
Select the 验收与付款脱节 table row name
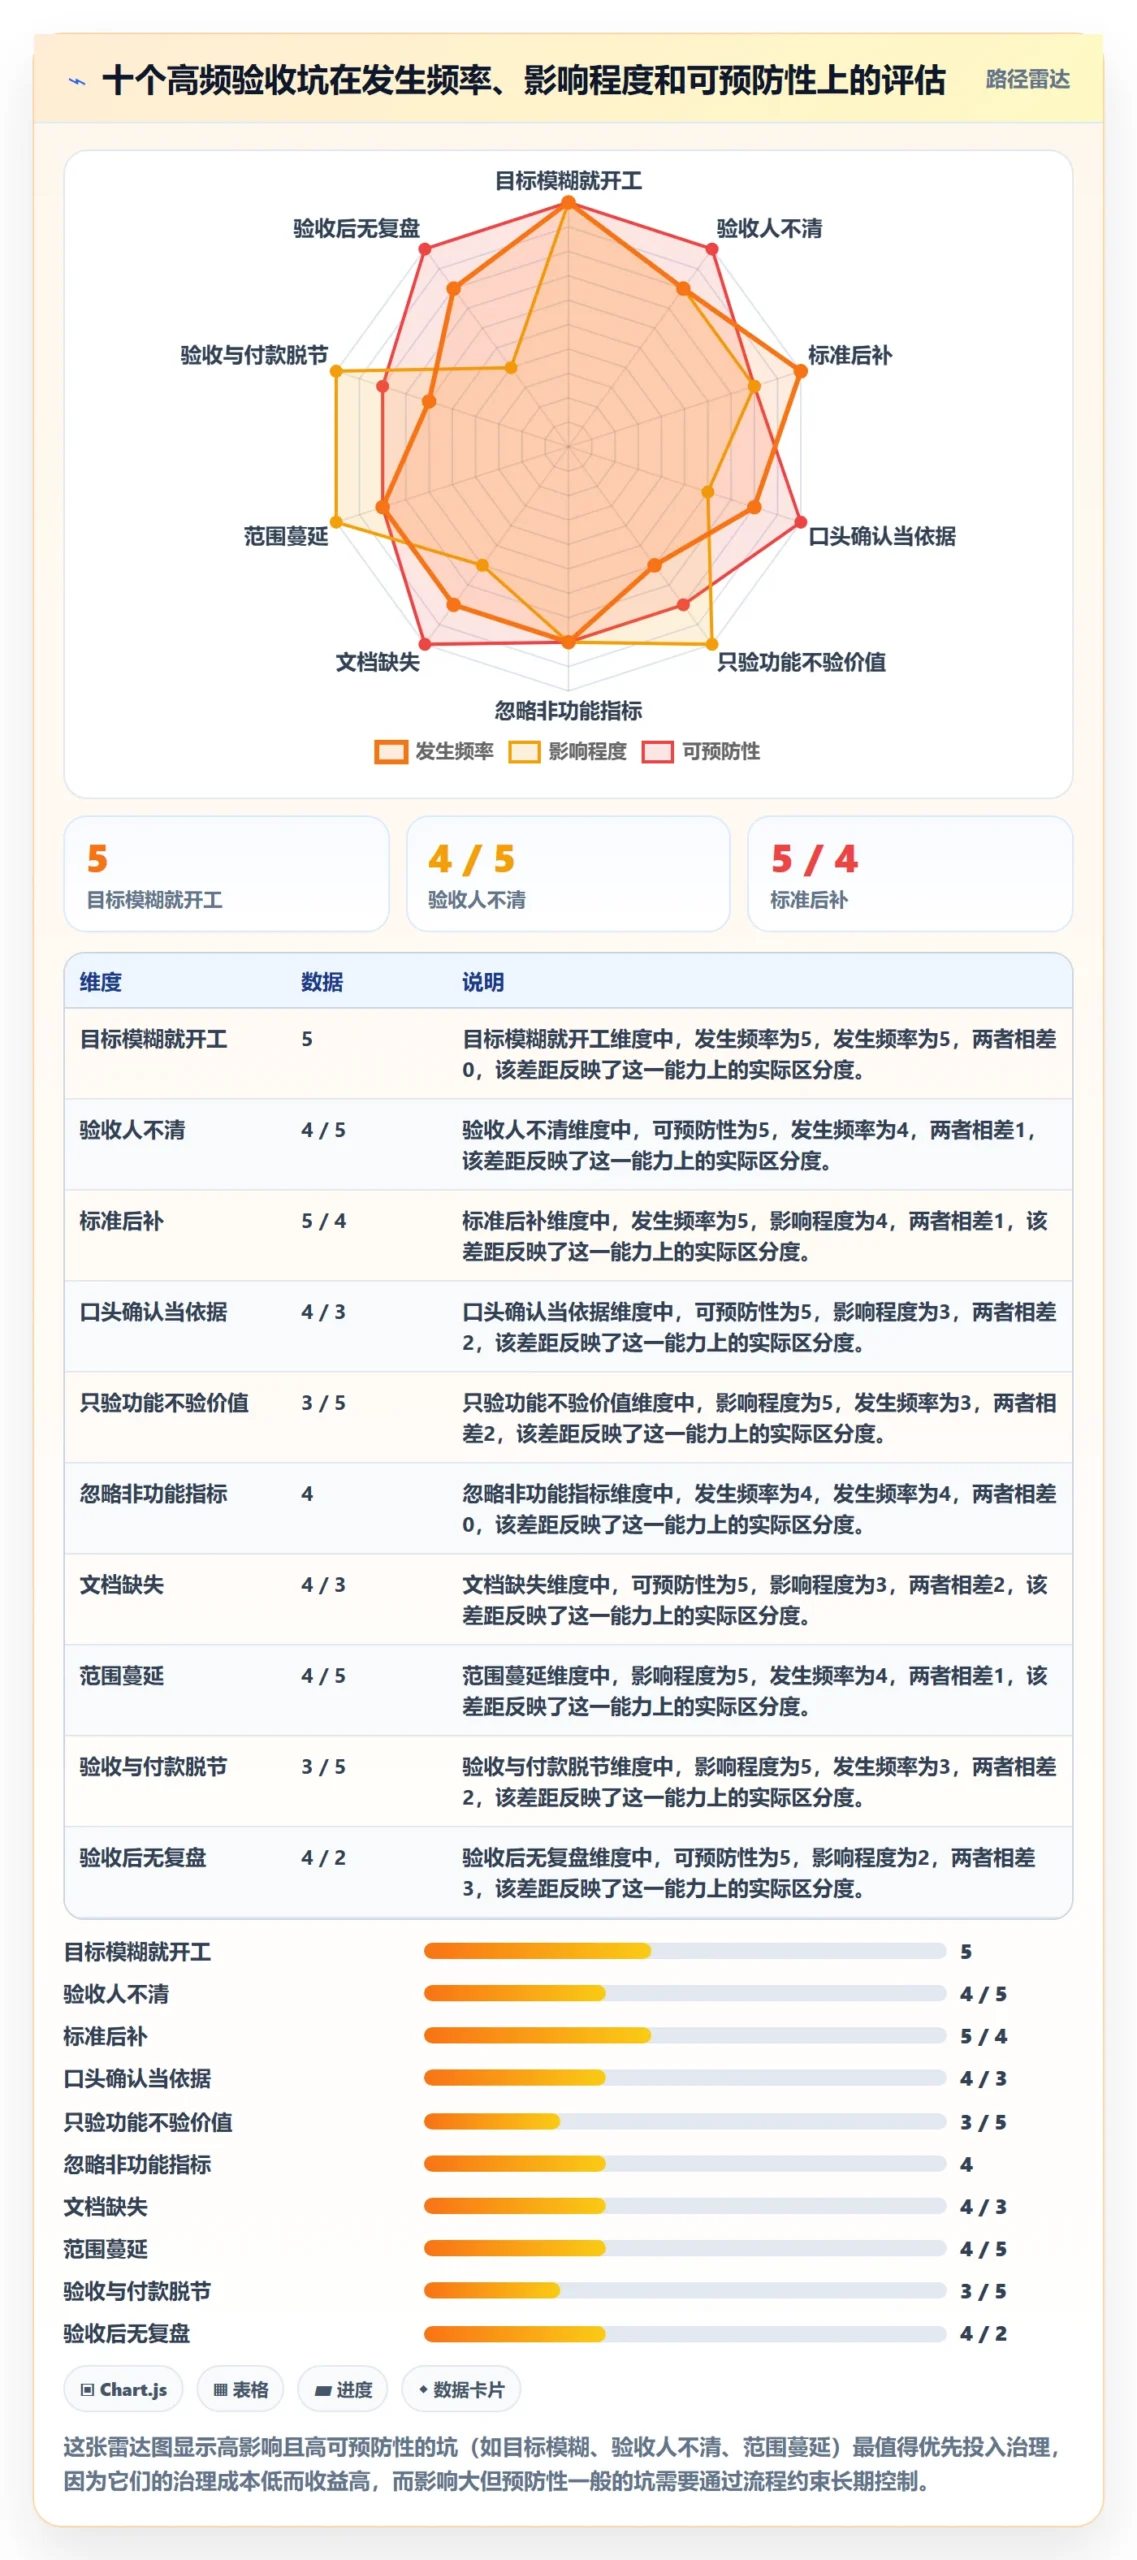pyautogui.click(x=153, y=1767)
